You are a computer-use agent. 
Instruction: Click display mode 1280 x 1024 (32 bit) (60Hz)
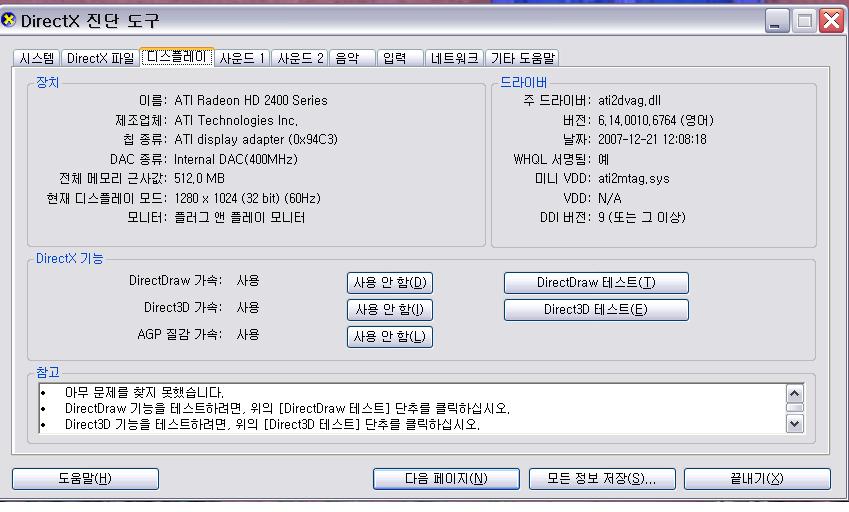coord(247,198)
